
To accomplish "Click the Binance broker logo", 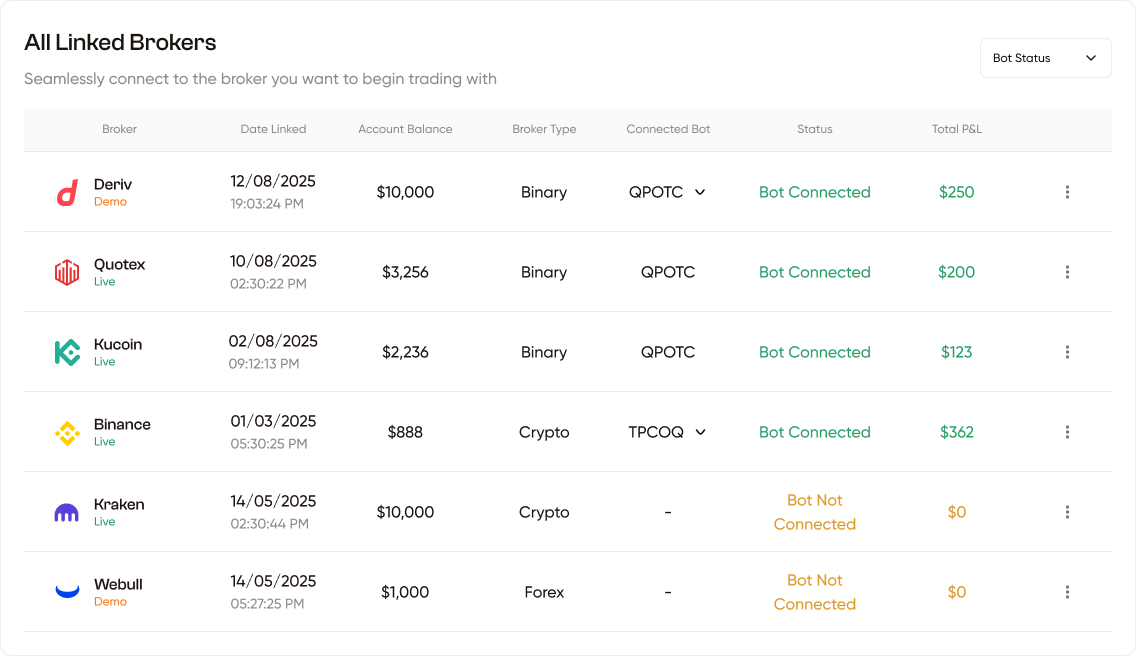I will [67, 433].
